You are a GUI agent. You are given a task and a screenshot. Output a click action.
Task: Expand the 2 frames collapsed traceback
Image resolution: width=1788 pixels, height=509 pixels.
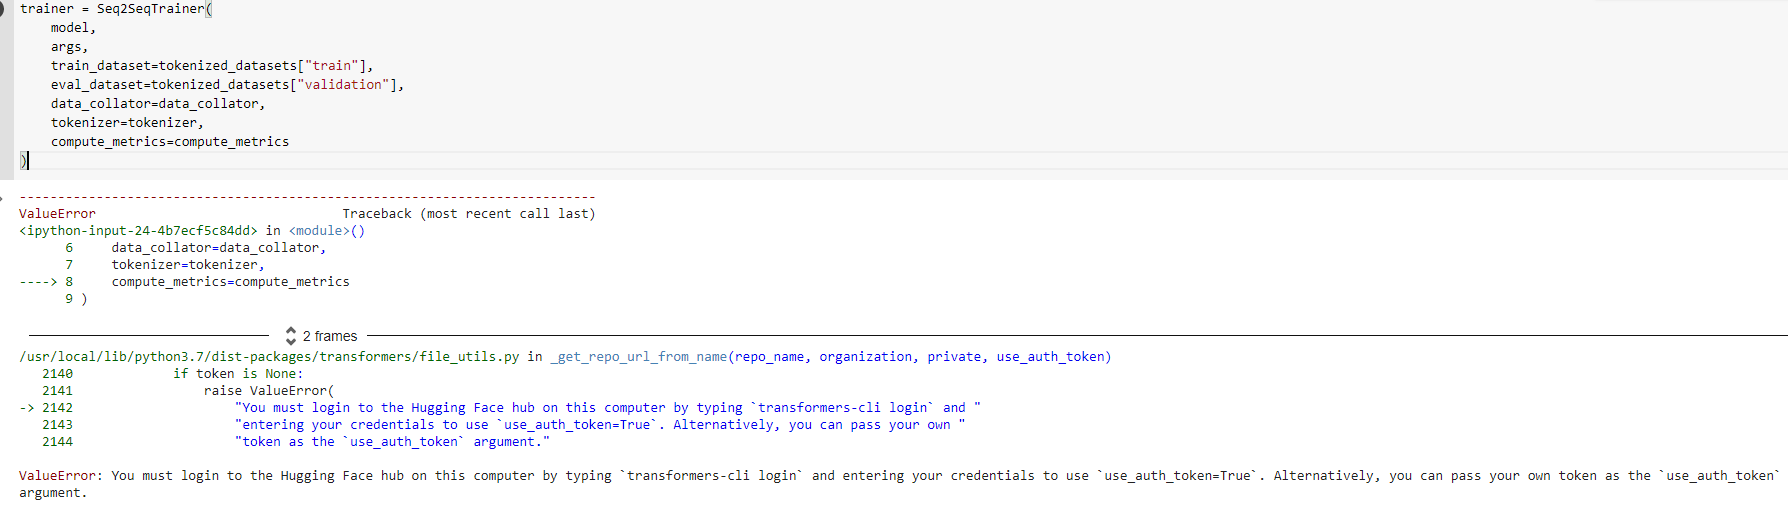(x=321, y=336)
